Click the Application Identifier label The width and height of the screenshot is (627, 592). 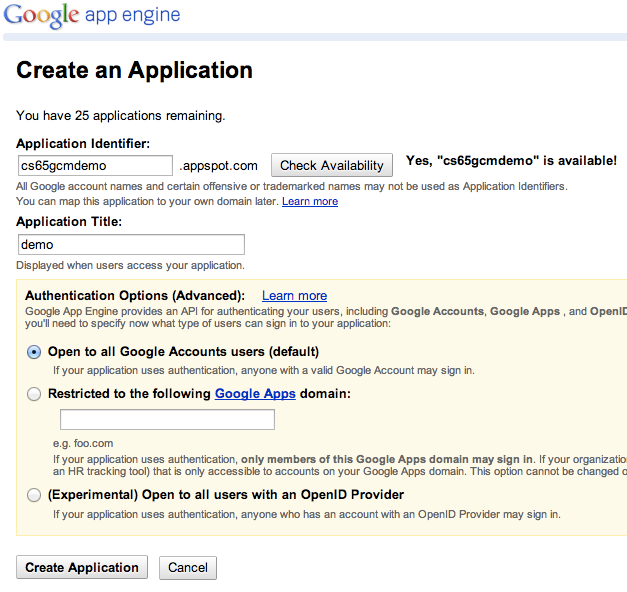(83, 144)
